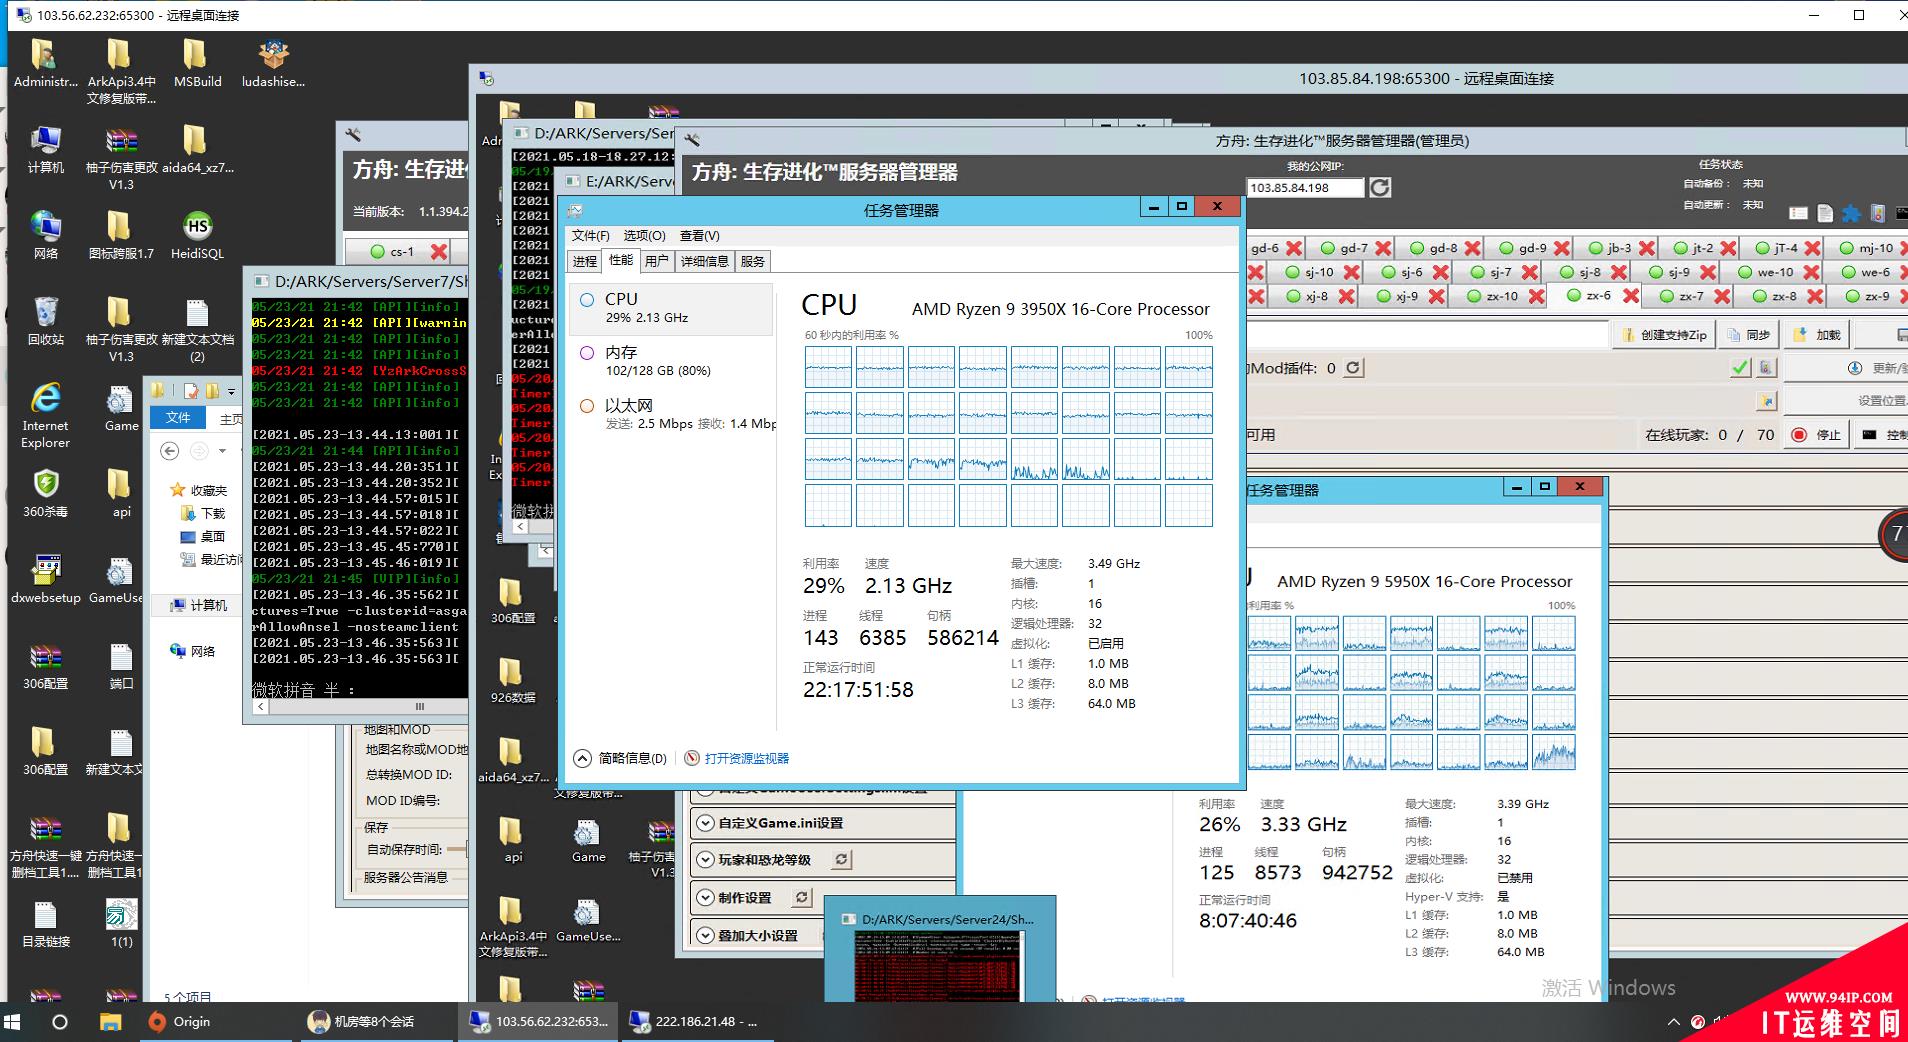Screen dimensions: 1908x1042
Task: Select the 目录链接 file icon
Action: pos(45,923)
